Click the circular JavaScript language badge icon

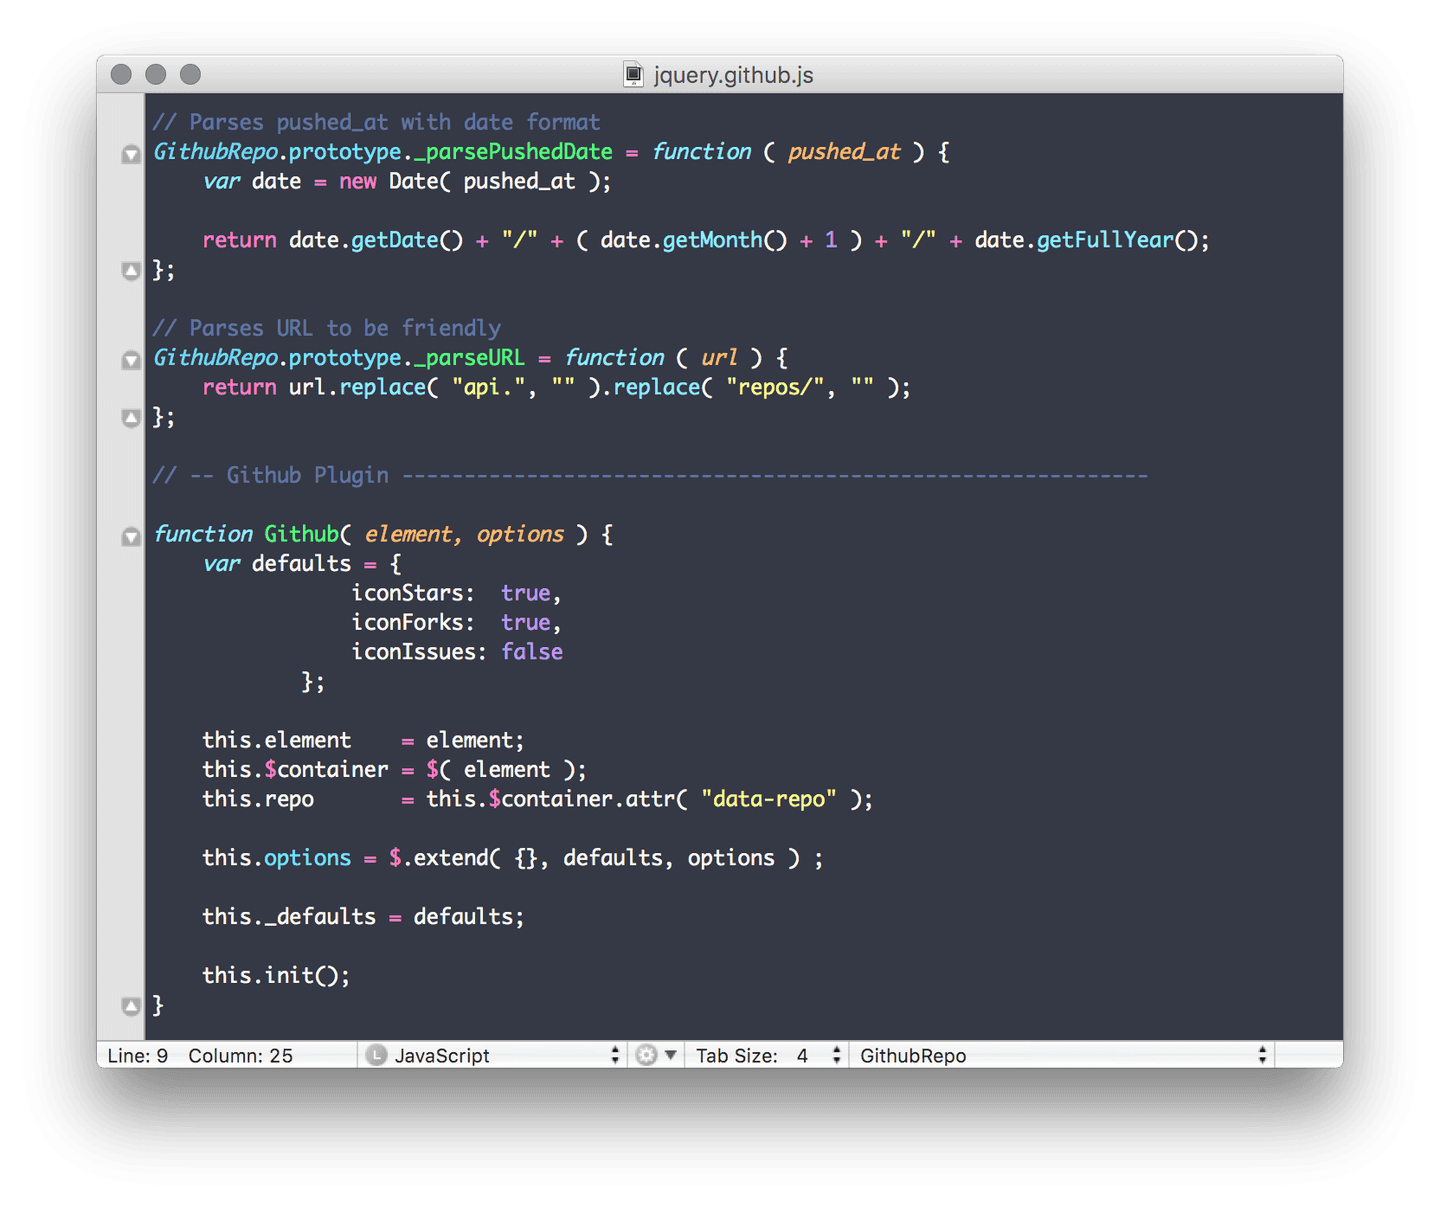376,1055
